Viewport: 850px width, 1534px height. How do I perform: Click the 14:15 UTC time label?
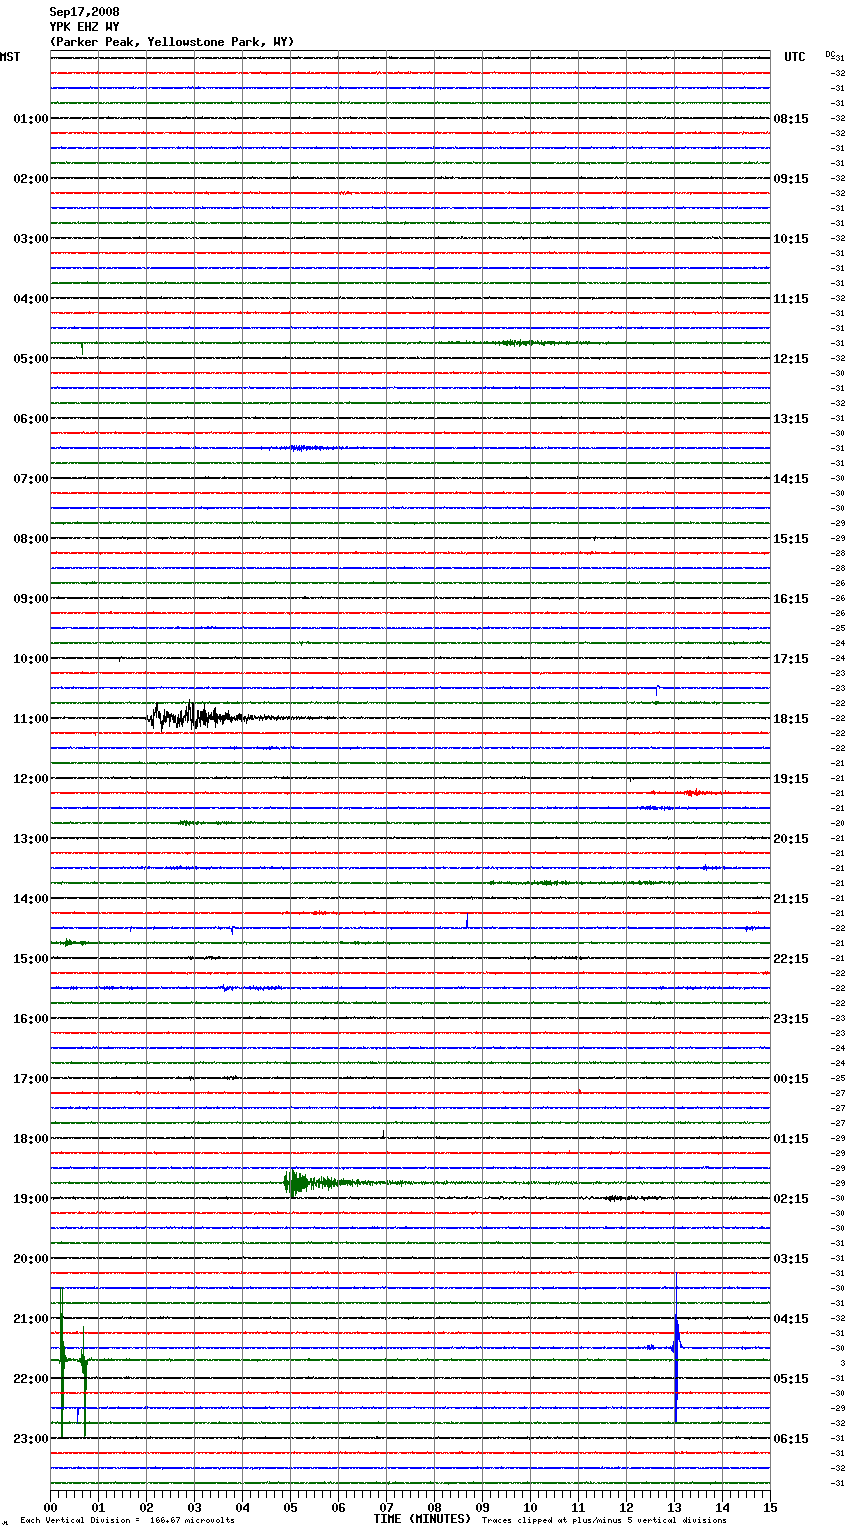[x=791, y=479]
